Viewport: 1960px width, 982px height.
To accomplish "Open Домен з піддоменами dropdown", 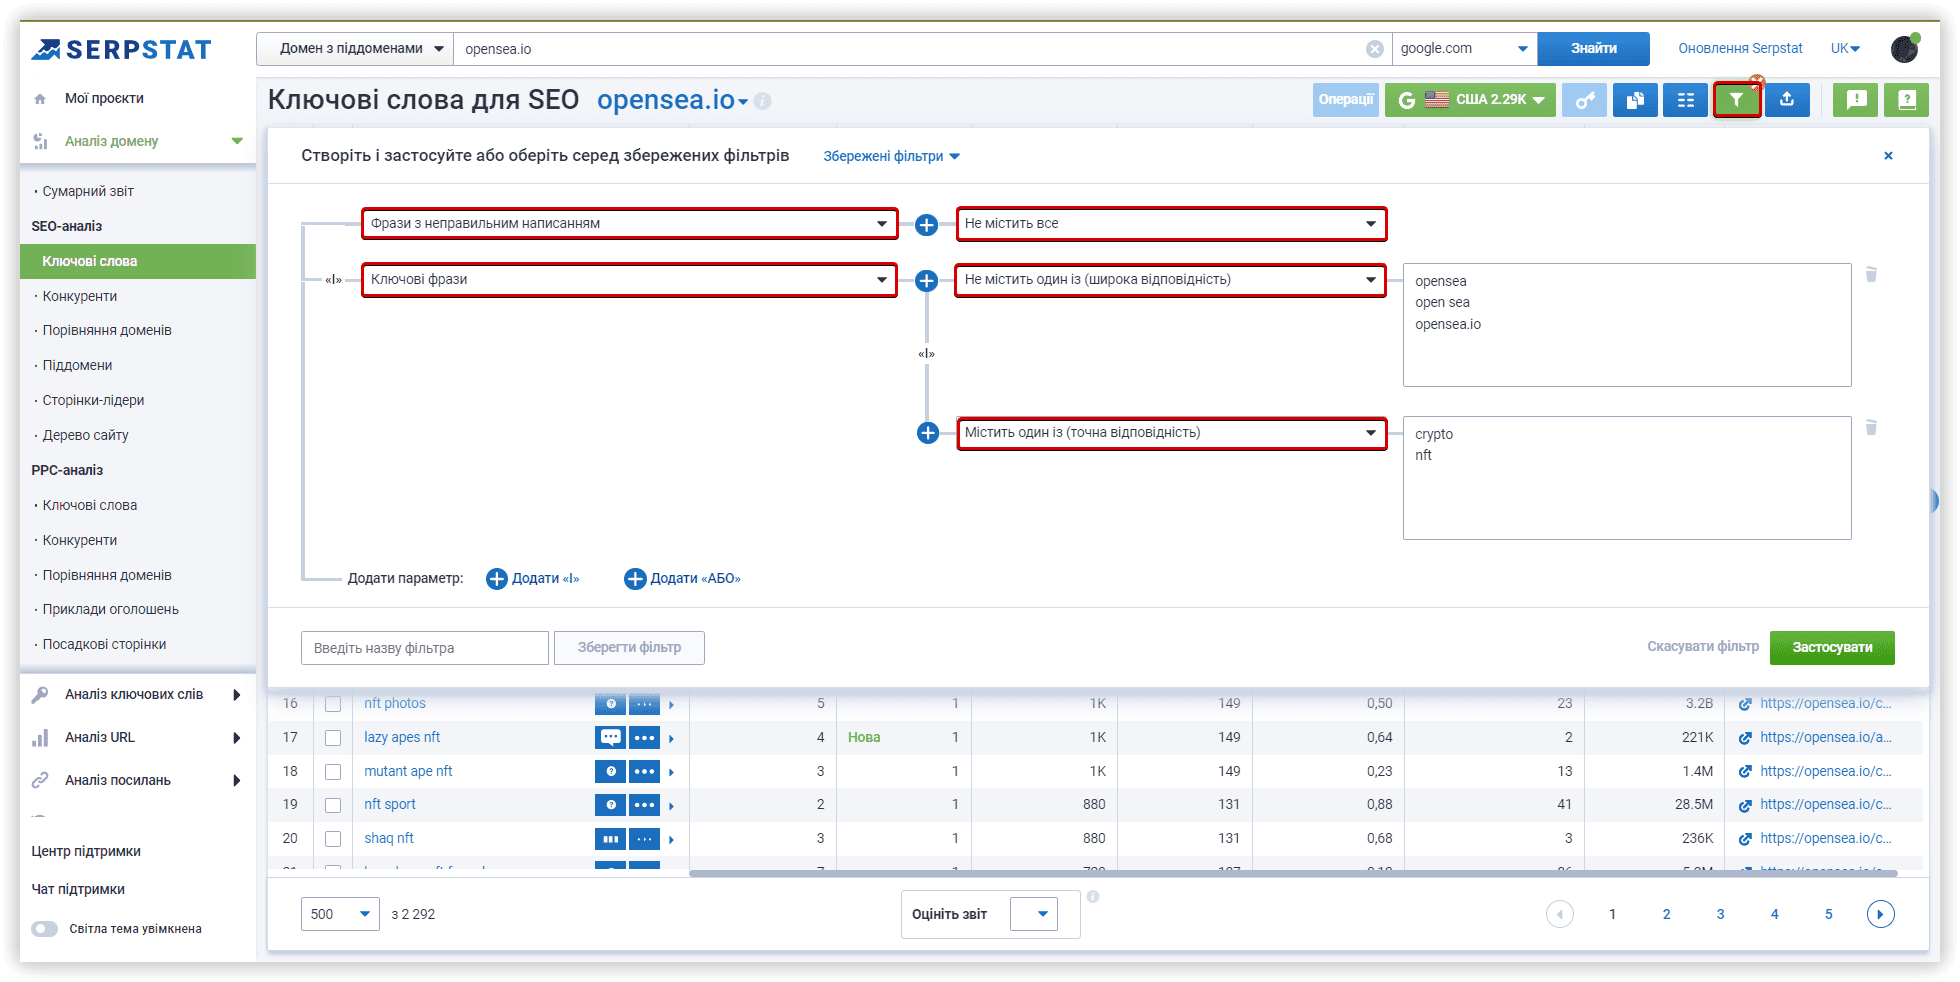I will coord(355,49).
